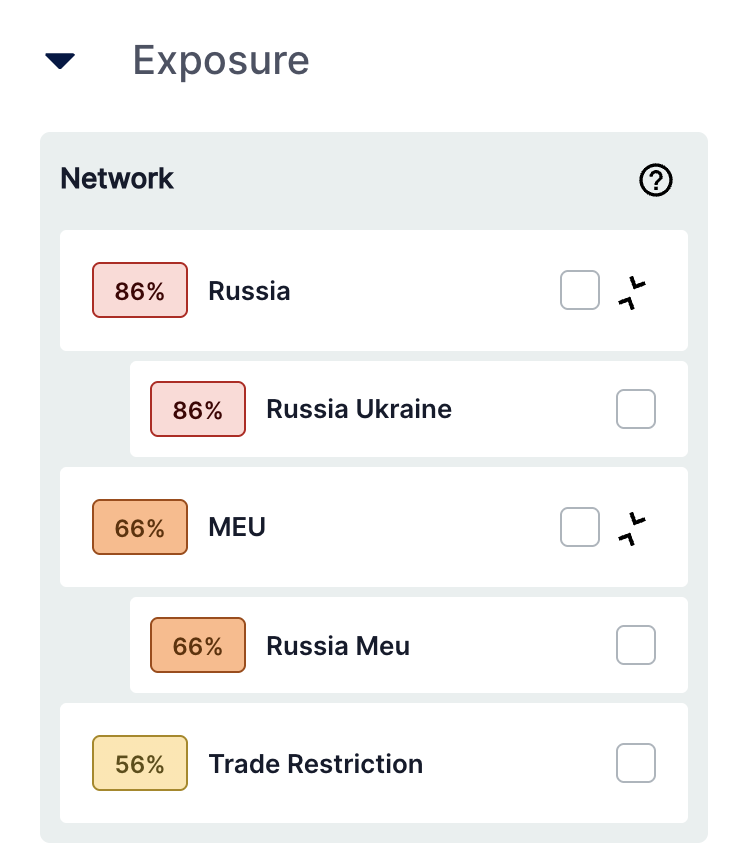
Task: Click the Exposure section heading
Action: tap(221, 61)
